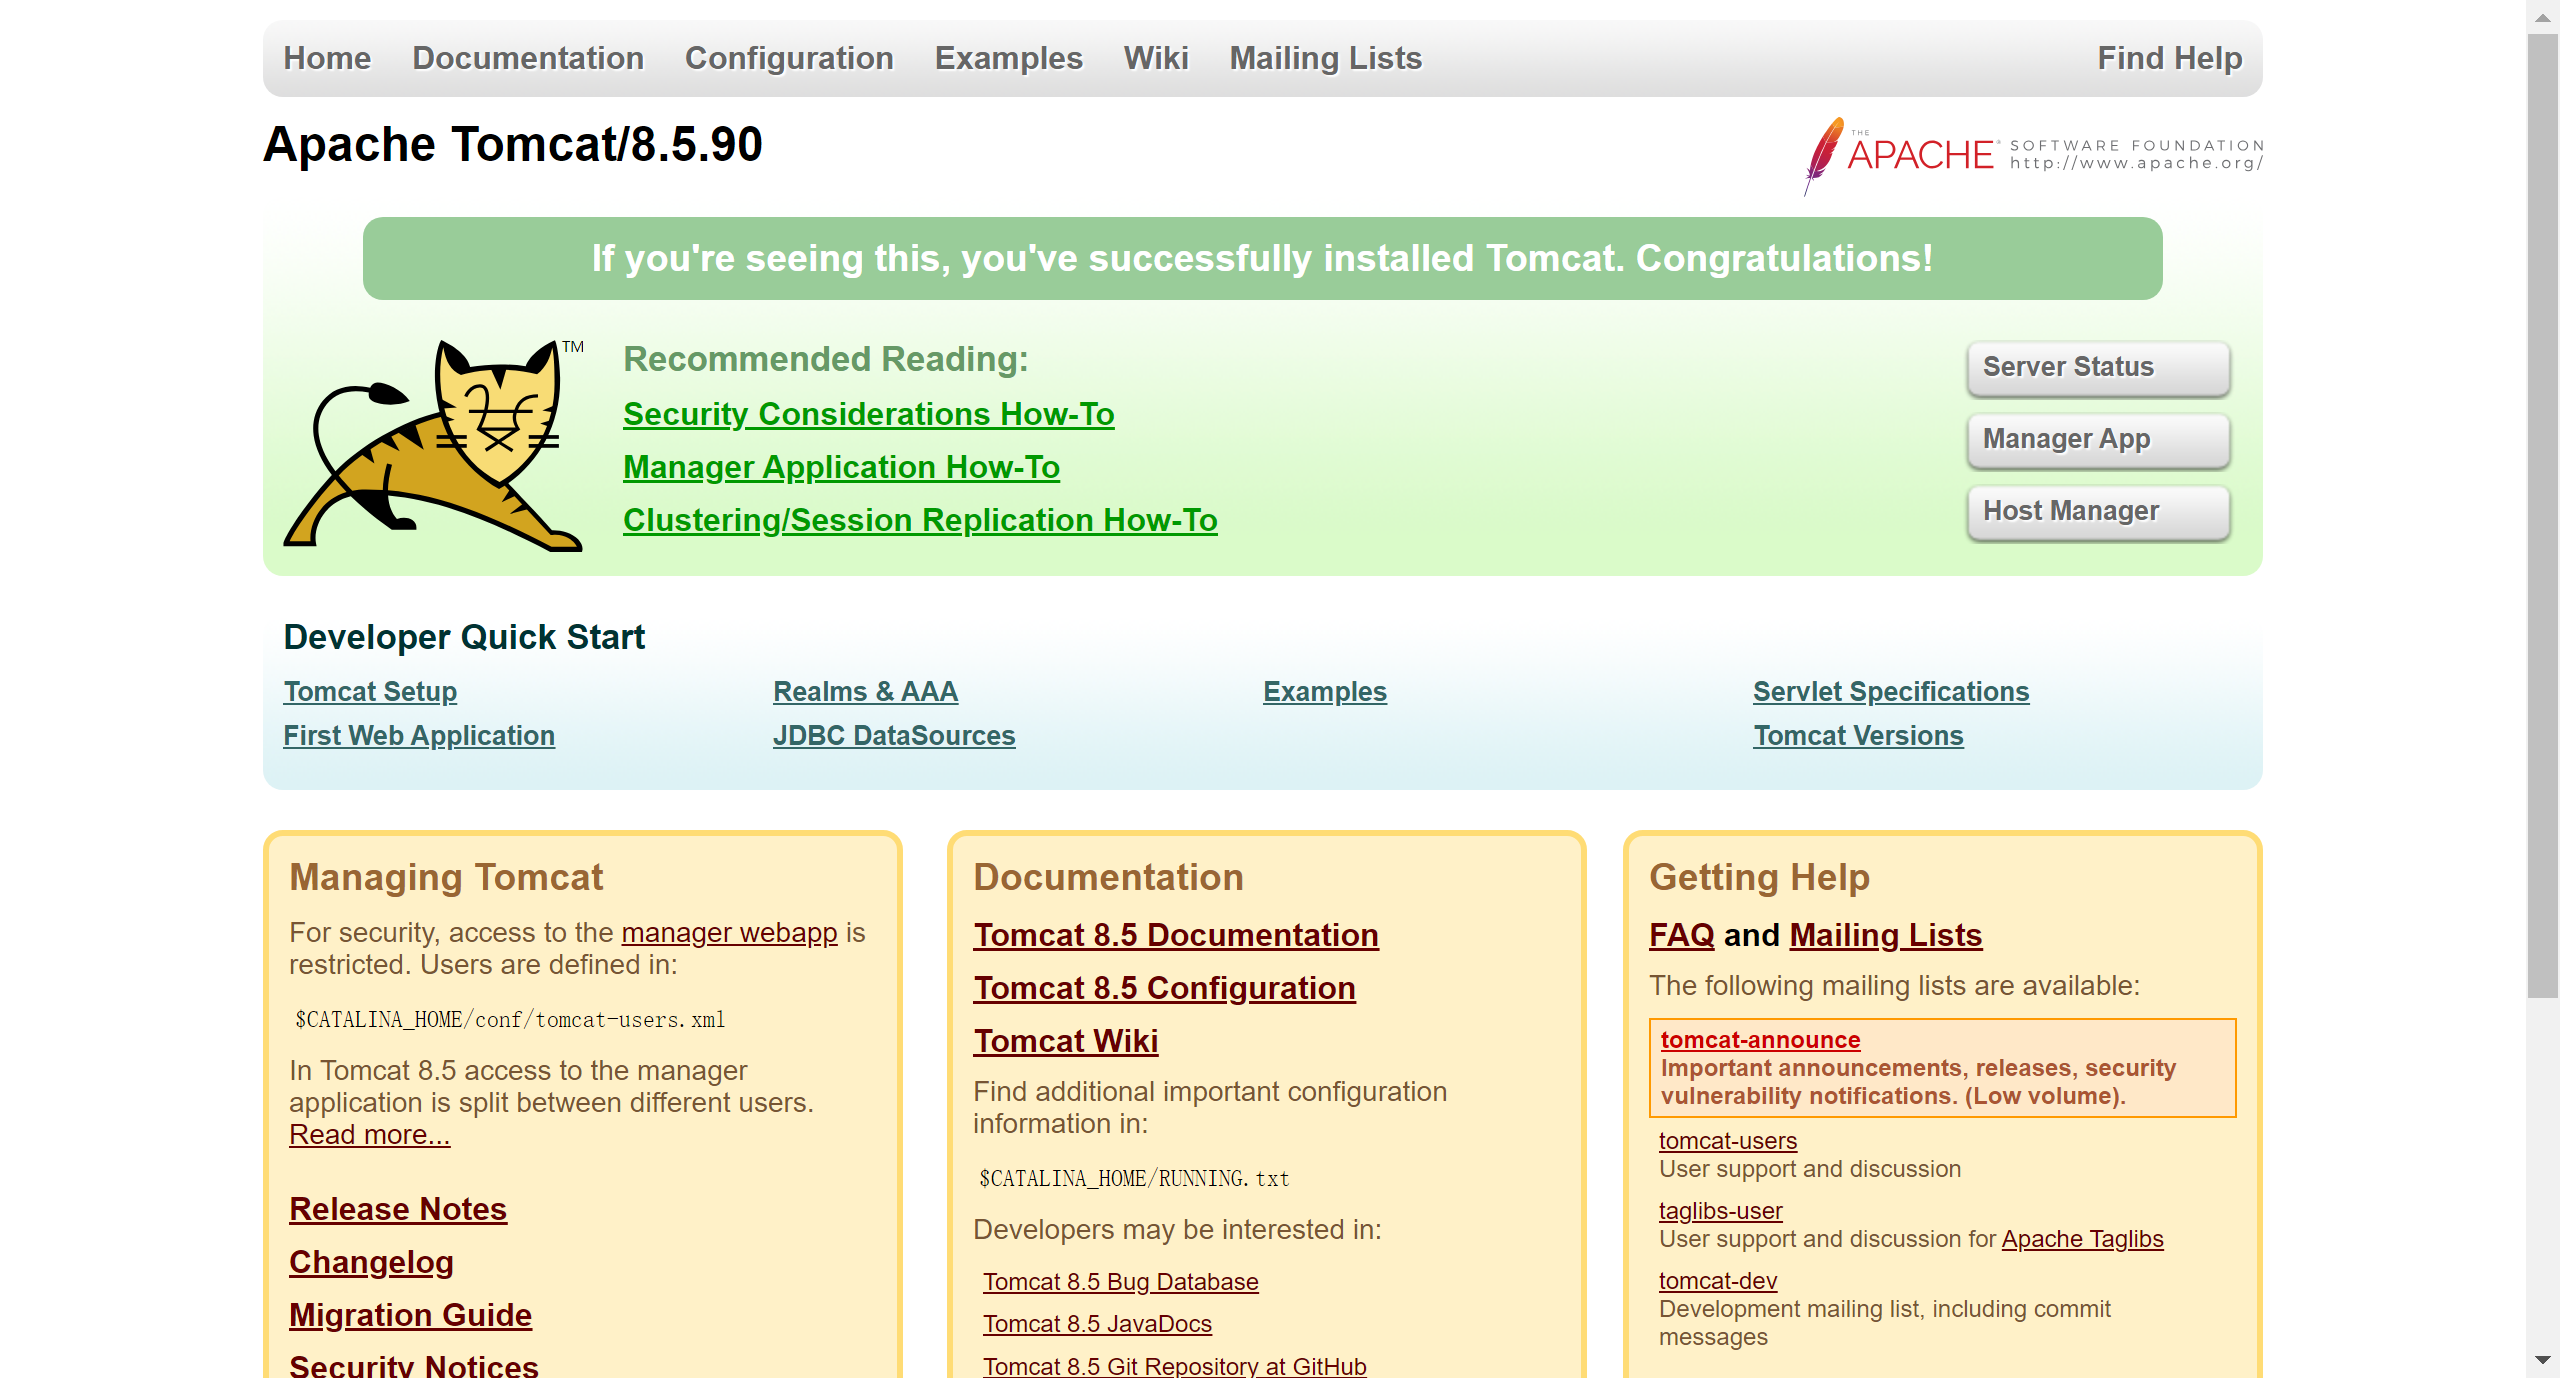Screen dimensions: 2560x1378
Task: Click the scrollbar down arrow
Action: point(2543,1360)
